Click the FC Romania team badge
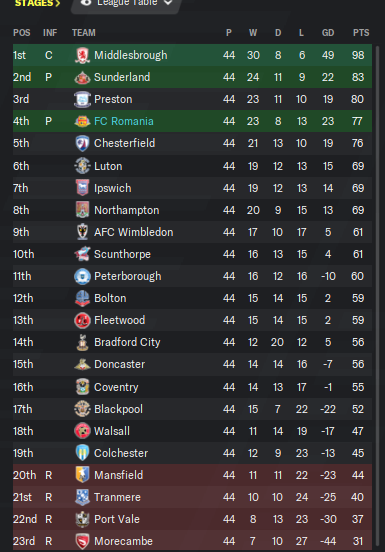This screenshot has width=385, height=552. [x=82, y=121]
